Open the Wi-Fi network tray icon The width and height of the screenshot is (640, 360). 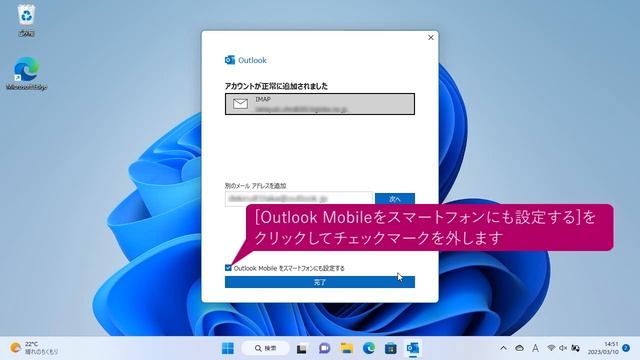(551, 348)
